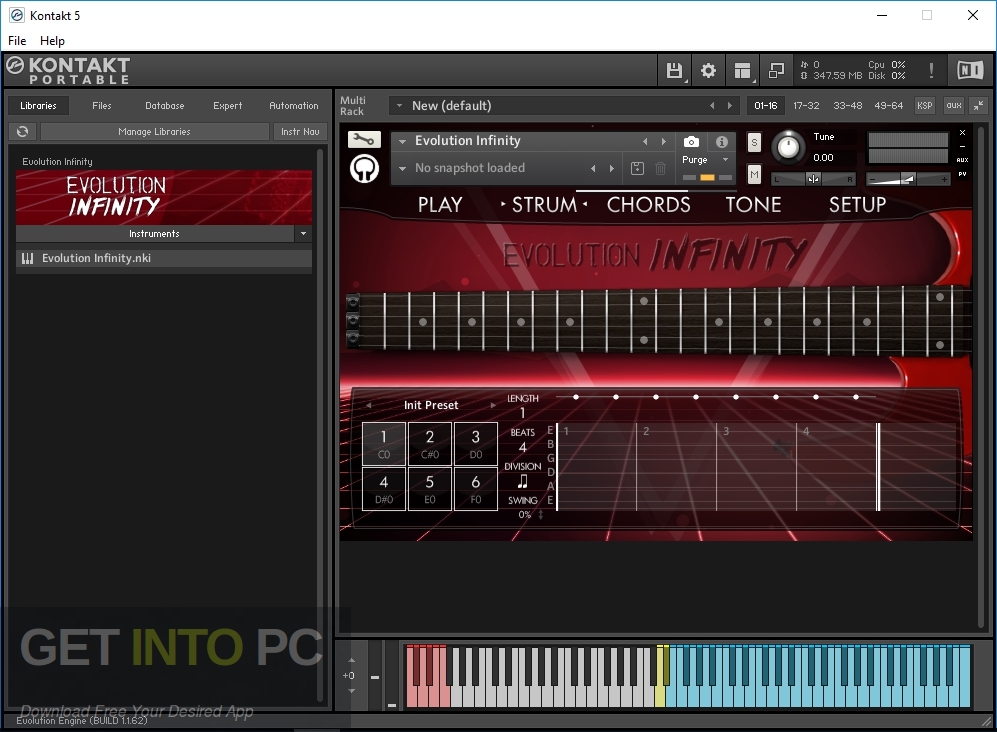Click the Evolution Infinity instrument logo icon
997x732 pixels.
tap(364, 169)
